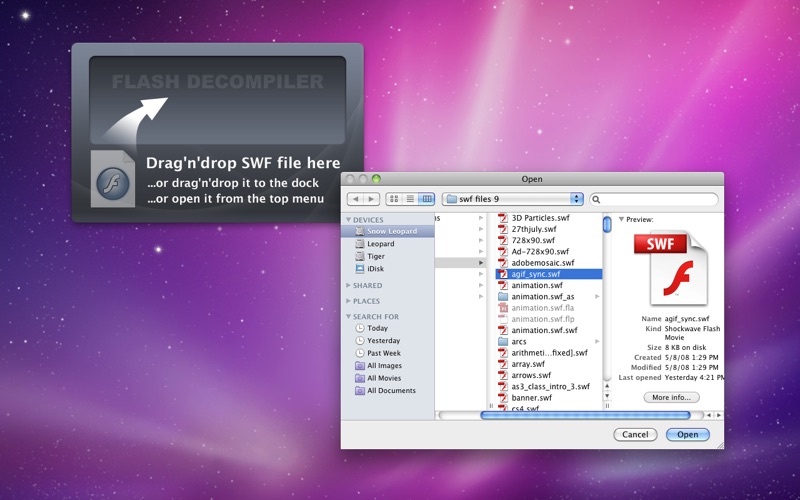Select 3D Particles.swf file
The width and height of the screenshot is (800, 500).
[x=549, y=218]
